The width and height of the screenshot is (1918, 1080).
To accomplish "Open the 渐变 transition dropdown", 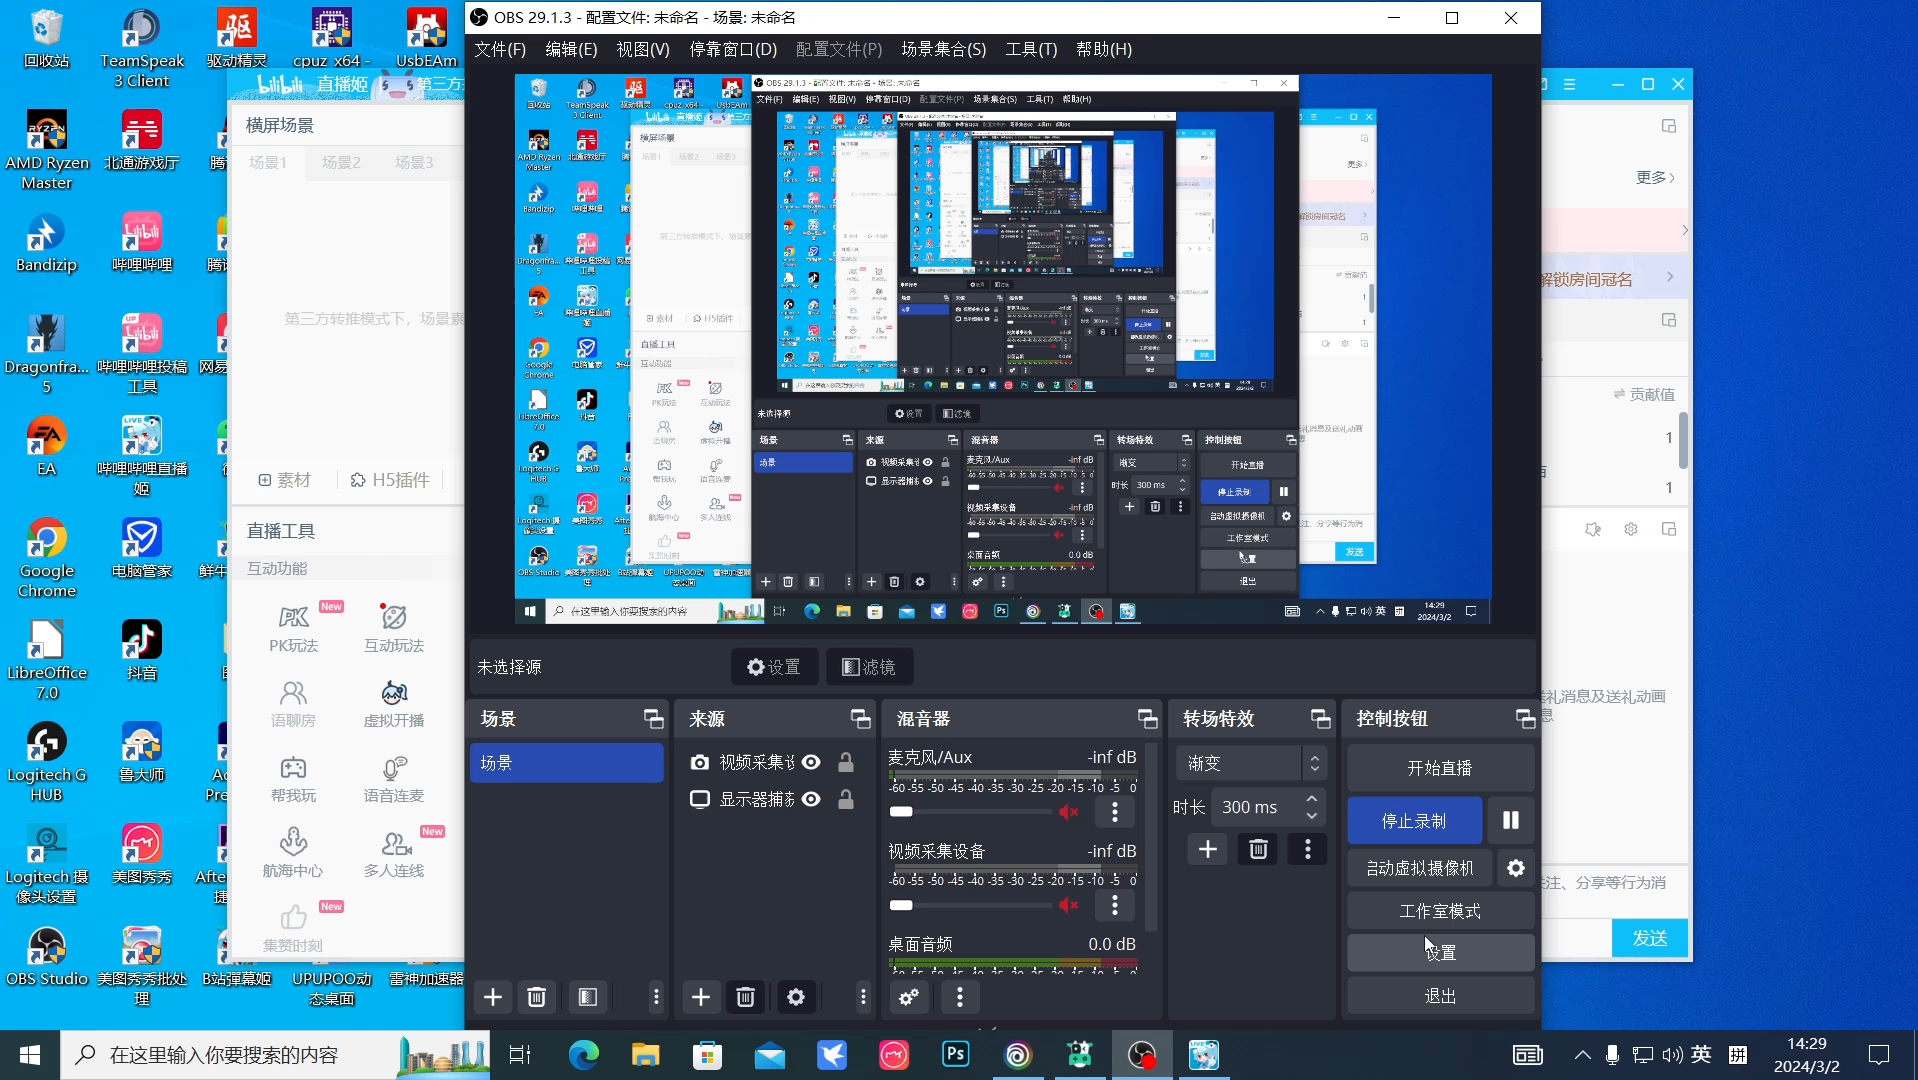I will click(1250, 763).
